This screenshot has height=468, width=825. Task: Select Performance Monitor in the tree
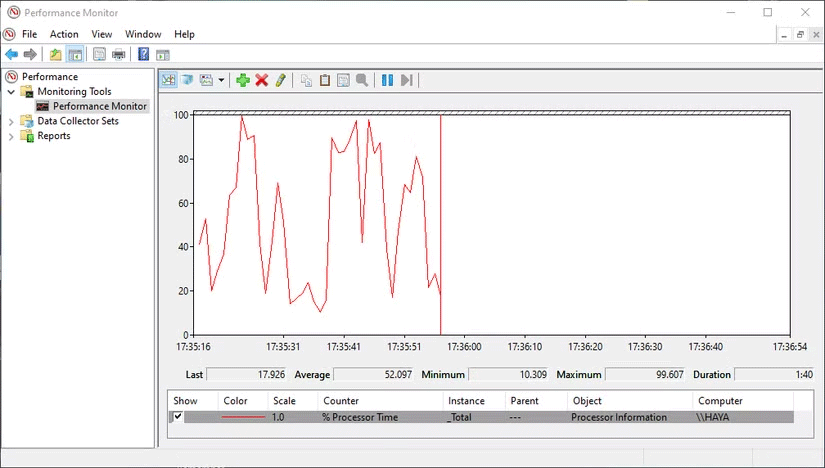click(99, 106)
